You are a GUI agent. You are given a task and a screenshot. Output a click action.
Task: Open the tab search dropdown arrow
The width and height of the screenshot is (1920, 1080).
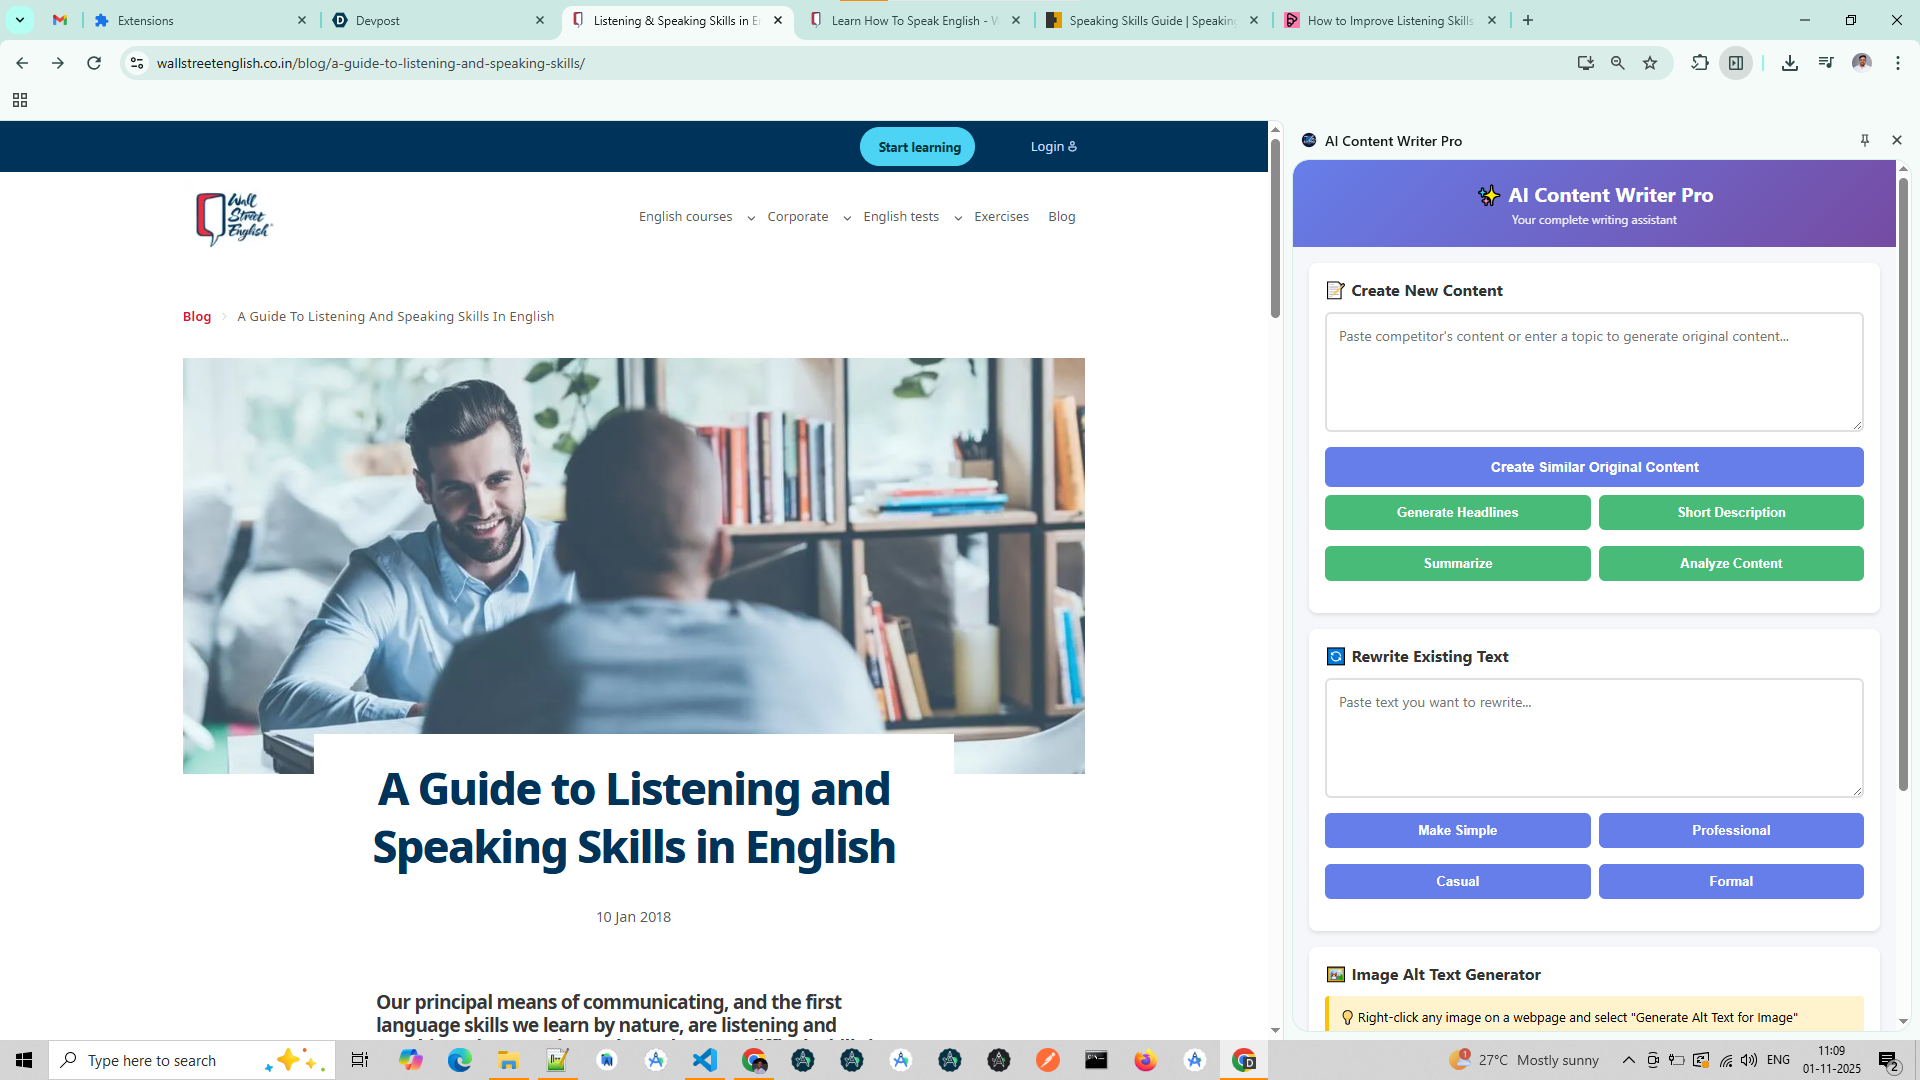(20, 20)
